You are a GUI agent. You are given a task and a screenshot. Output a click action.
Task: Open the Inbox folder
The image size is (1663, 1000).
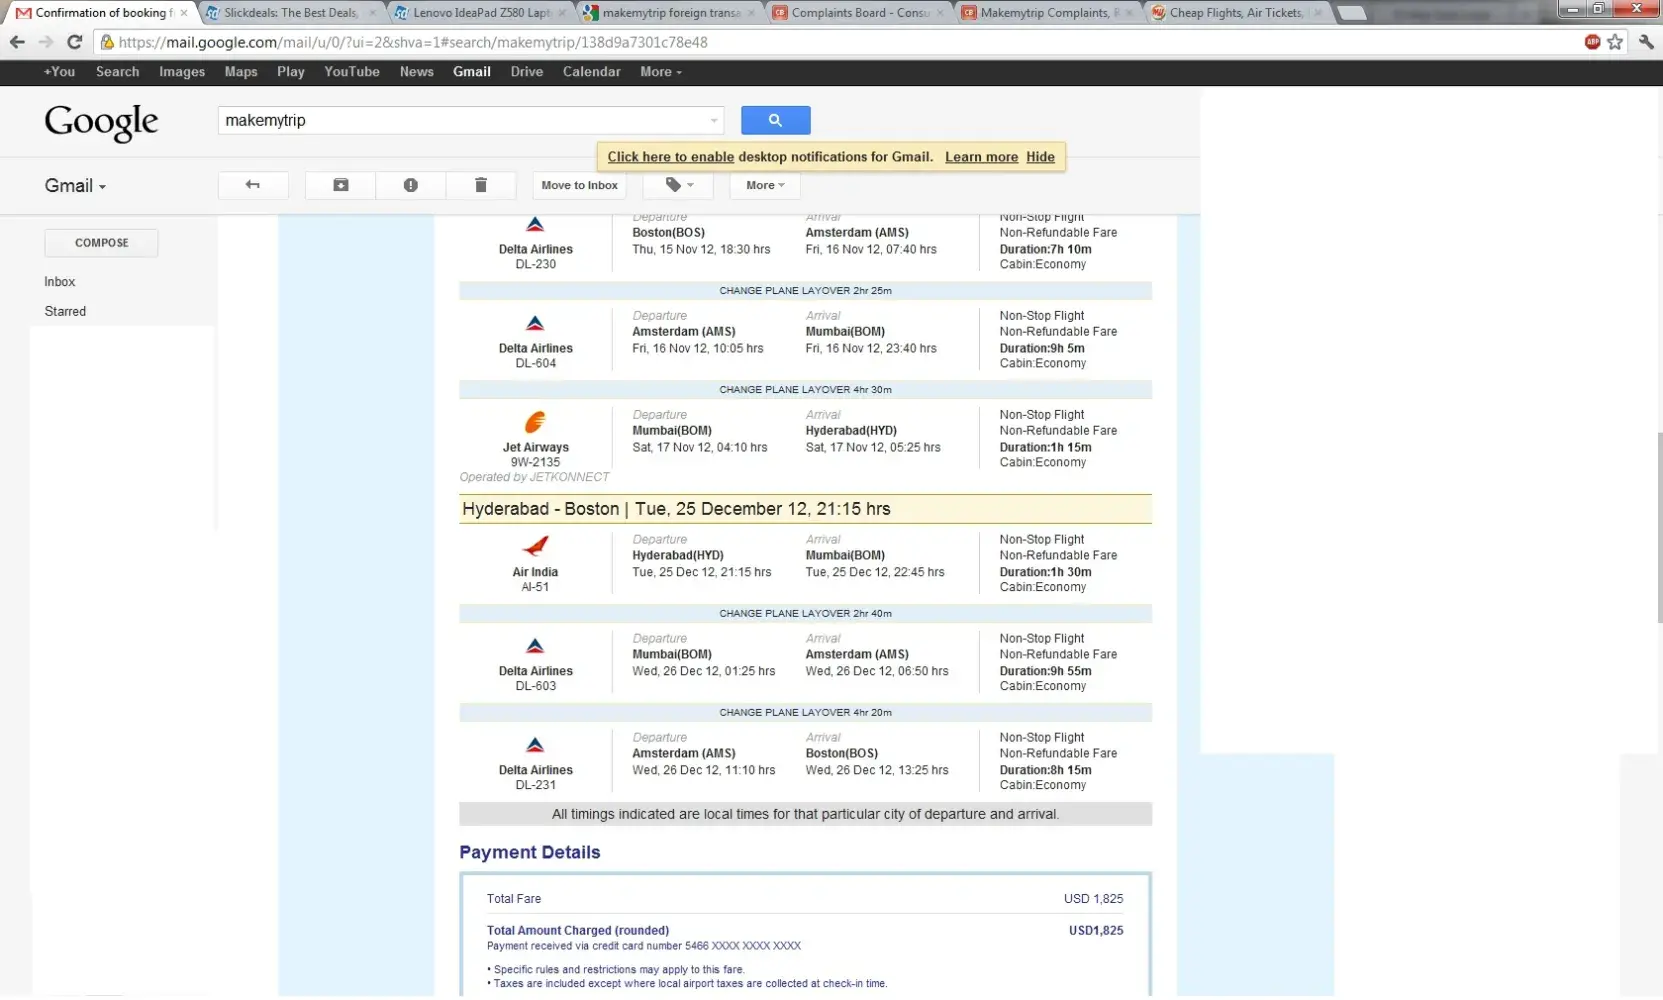click(60, 282)
